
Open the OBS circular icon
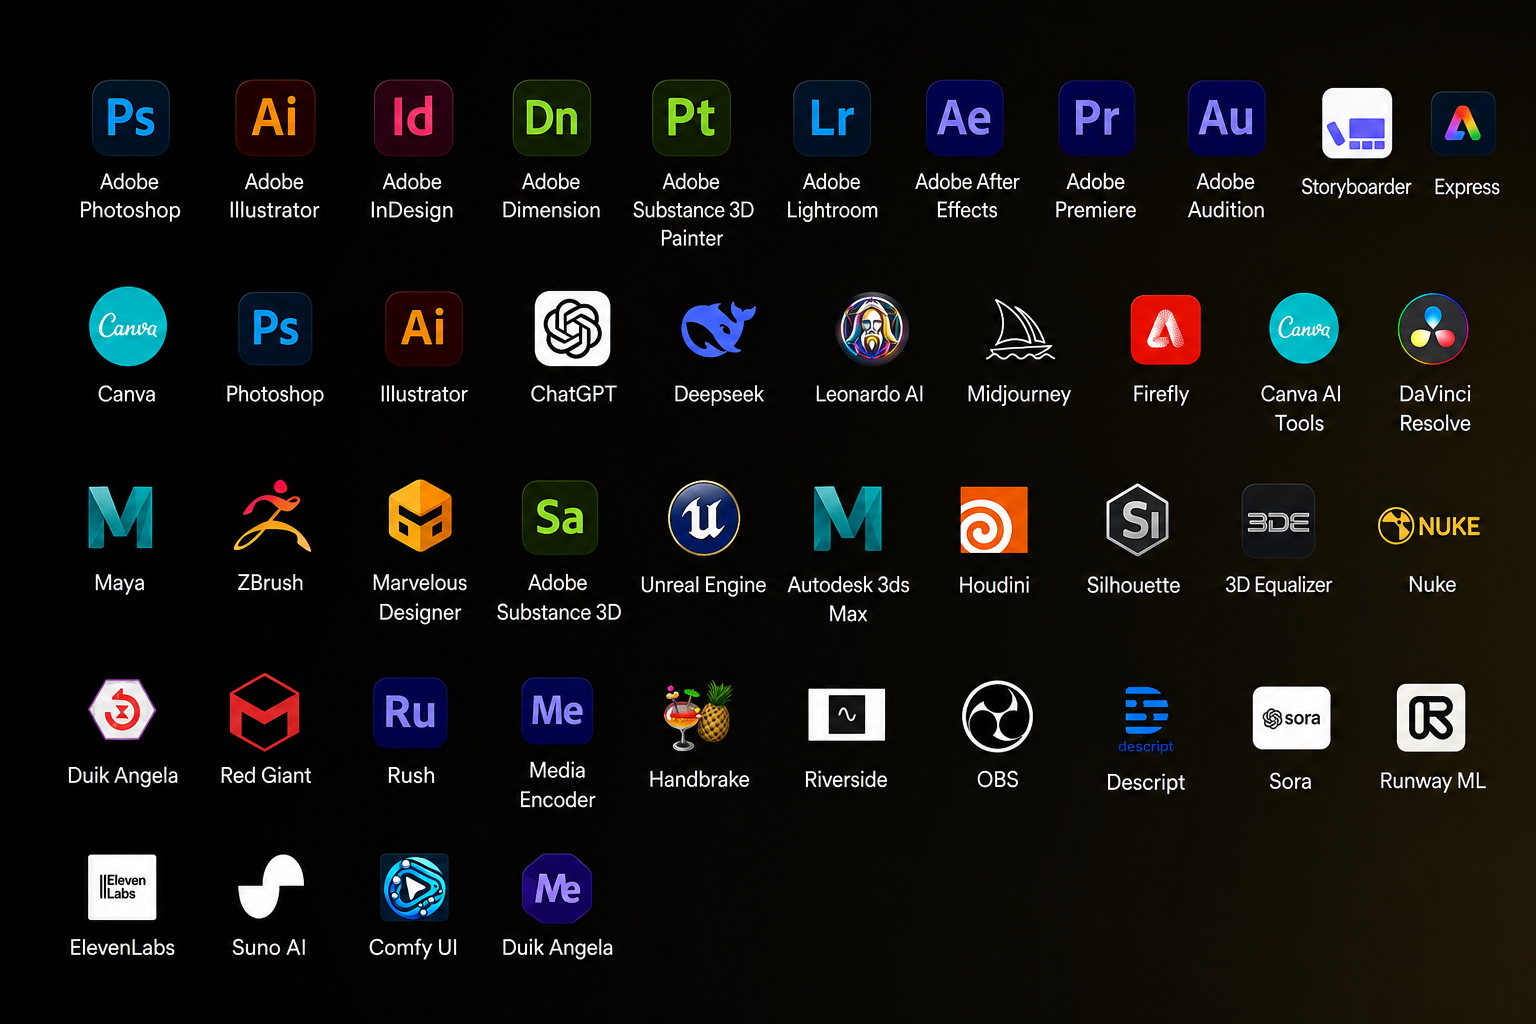[997, 716]
